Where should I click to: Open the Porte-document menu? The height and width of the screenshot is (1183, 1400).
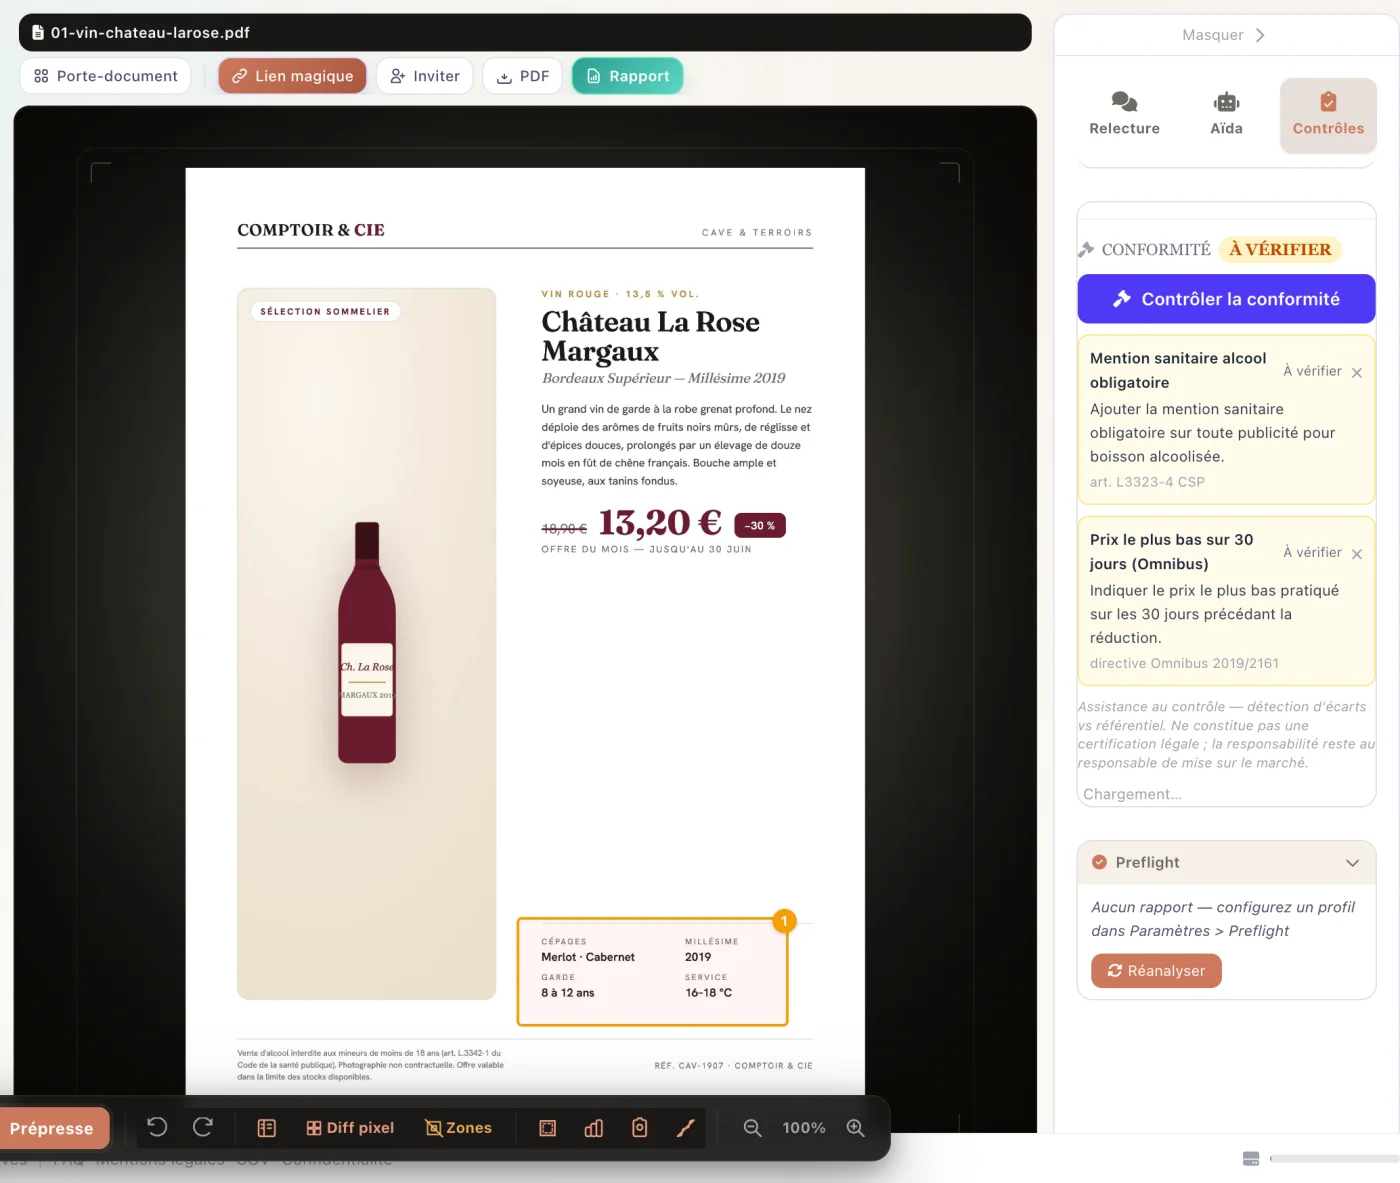[105, 76]
